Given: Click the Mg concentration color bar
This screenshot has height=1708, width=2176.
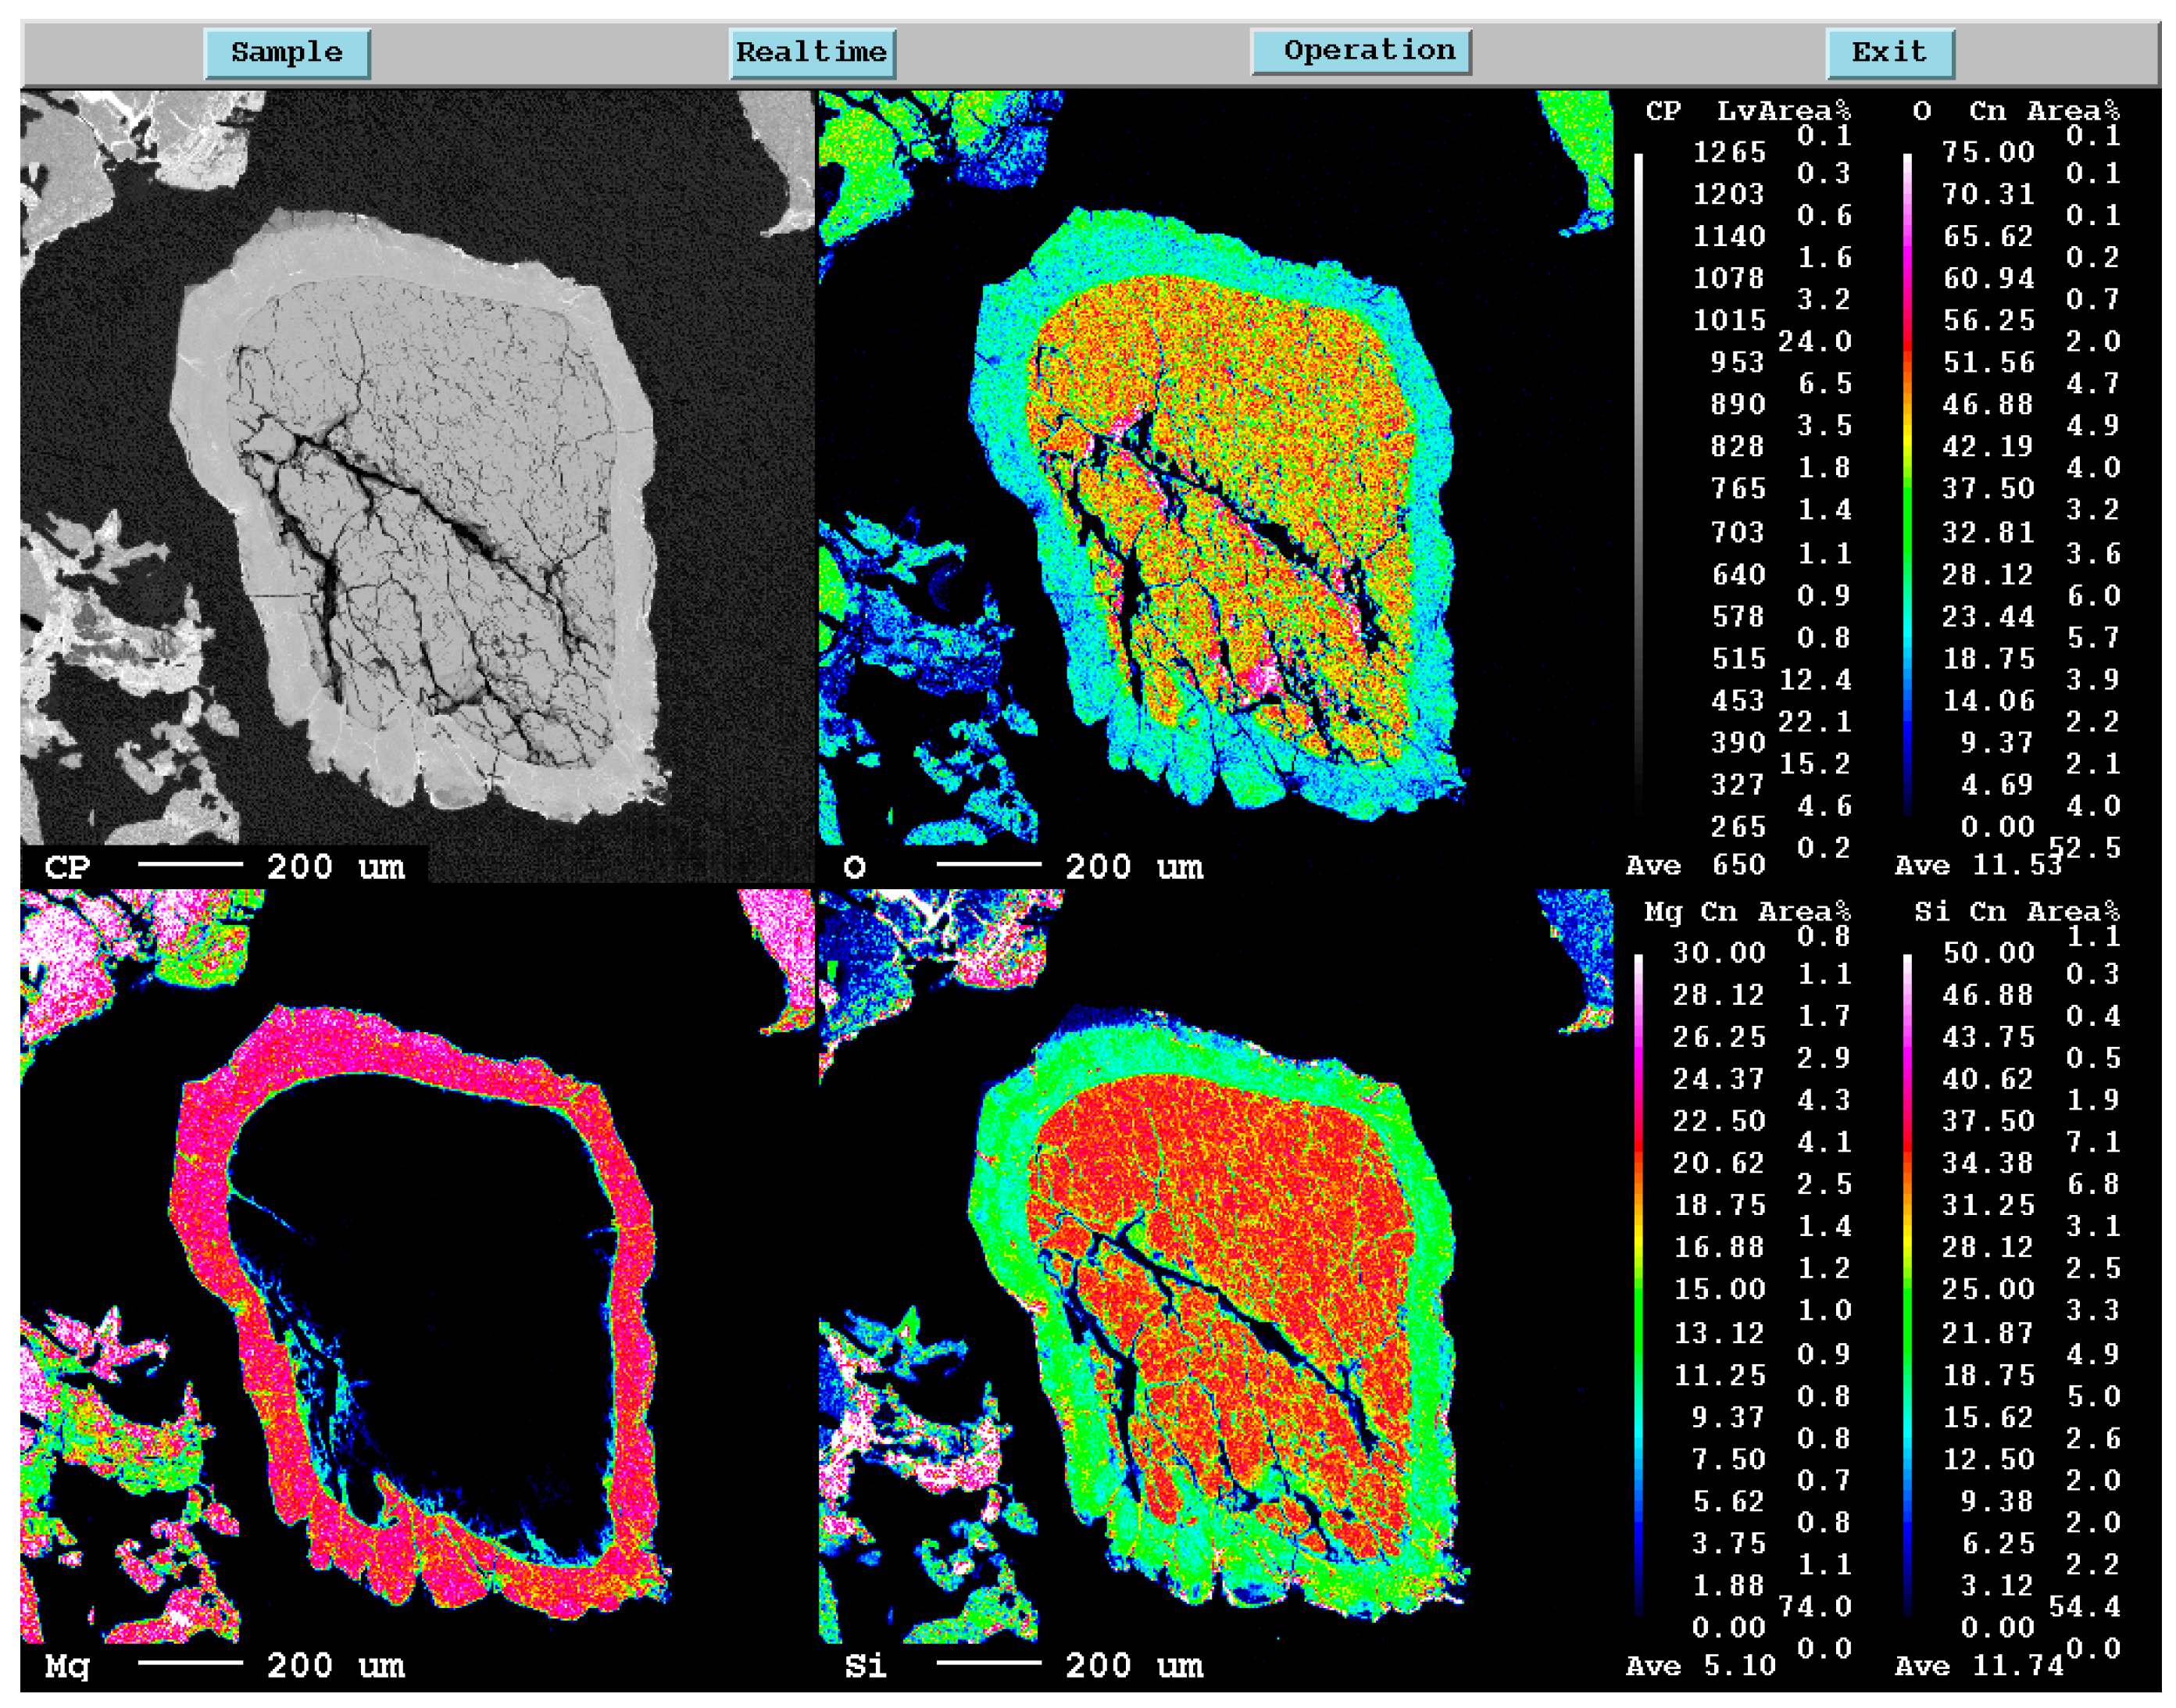Looking at the screenshot, I should click(1639, 1285).
